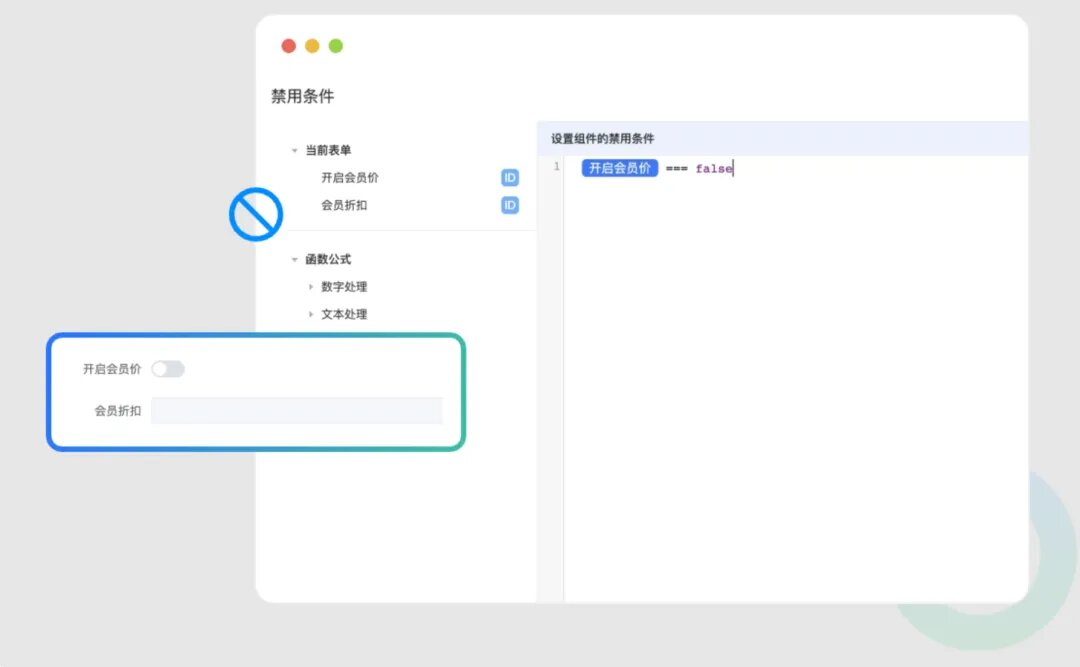Click the ID badge beside 会员折扣
1080x667 pixels.
coord(510,206)
